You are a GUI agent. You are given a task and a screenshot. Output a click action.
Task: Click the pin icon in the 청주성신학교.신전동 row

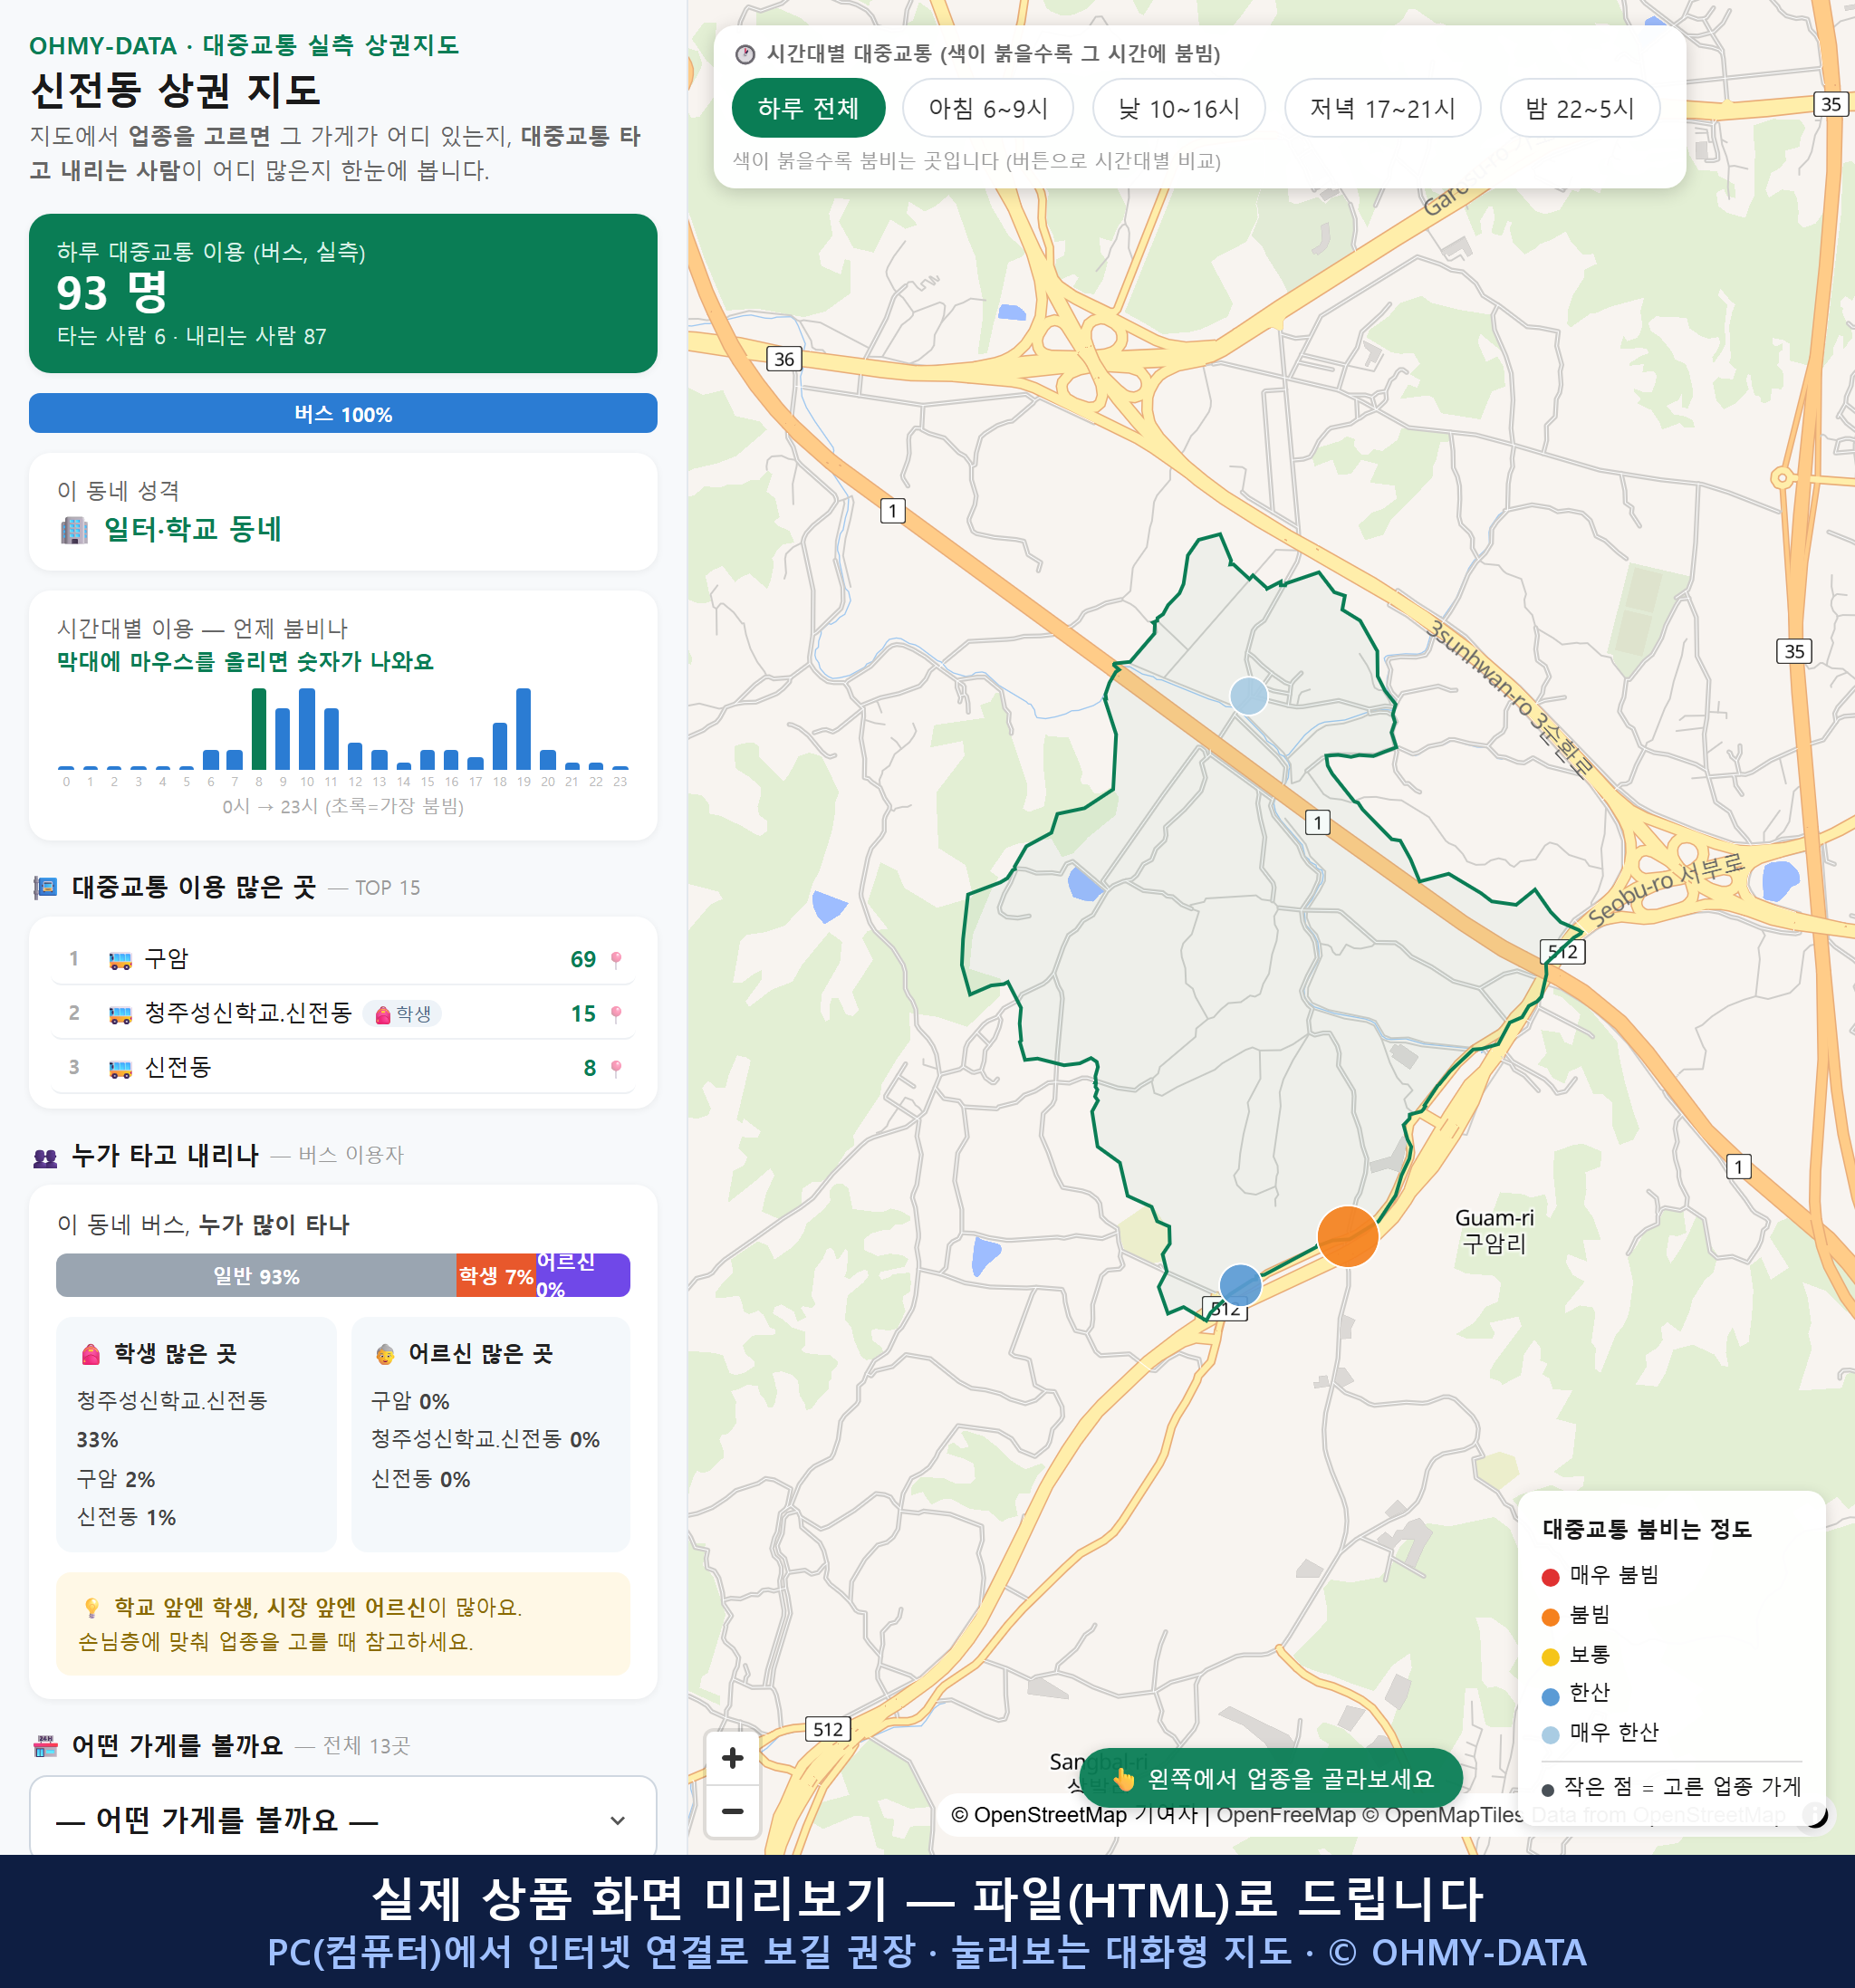click(x=616, y=1014)
